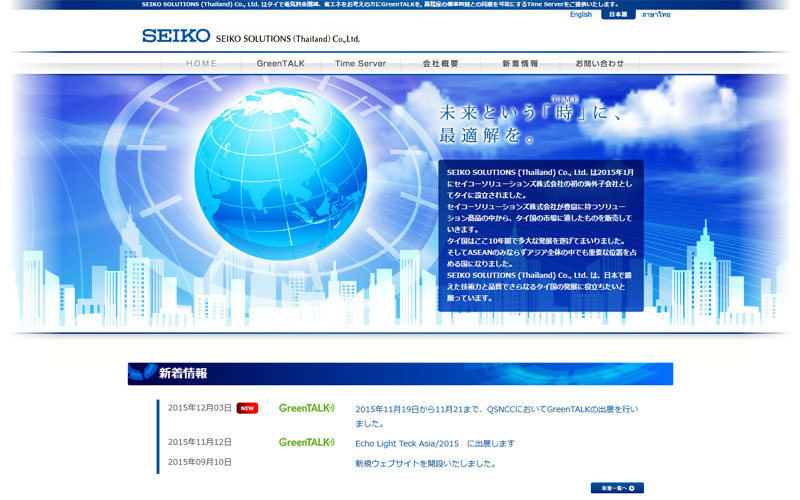Viewport: 800px width, 500px height.
Task: Click date text 2015年09月10日
Action: pyautogui.click(x=199, y=462)
